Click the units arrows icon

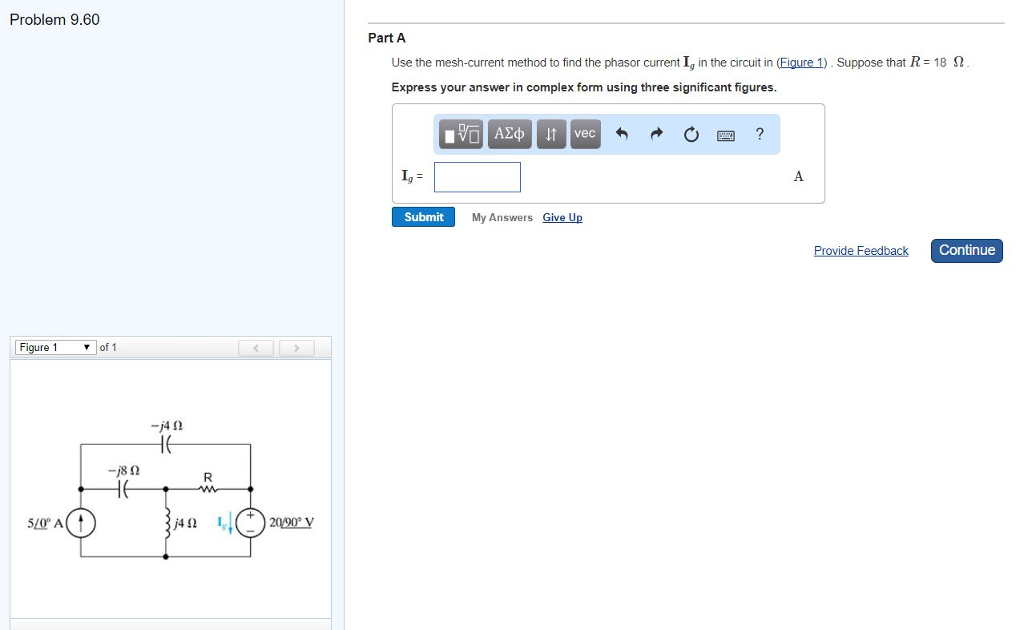pos(550,133)
